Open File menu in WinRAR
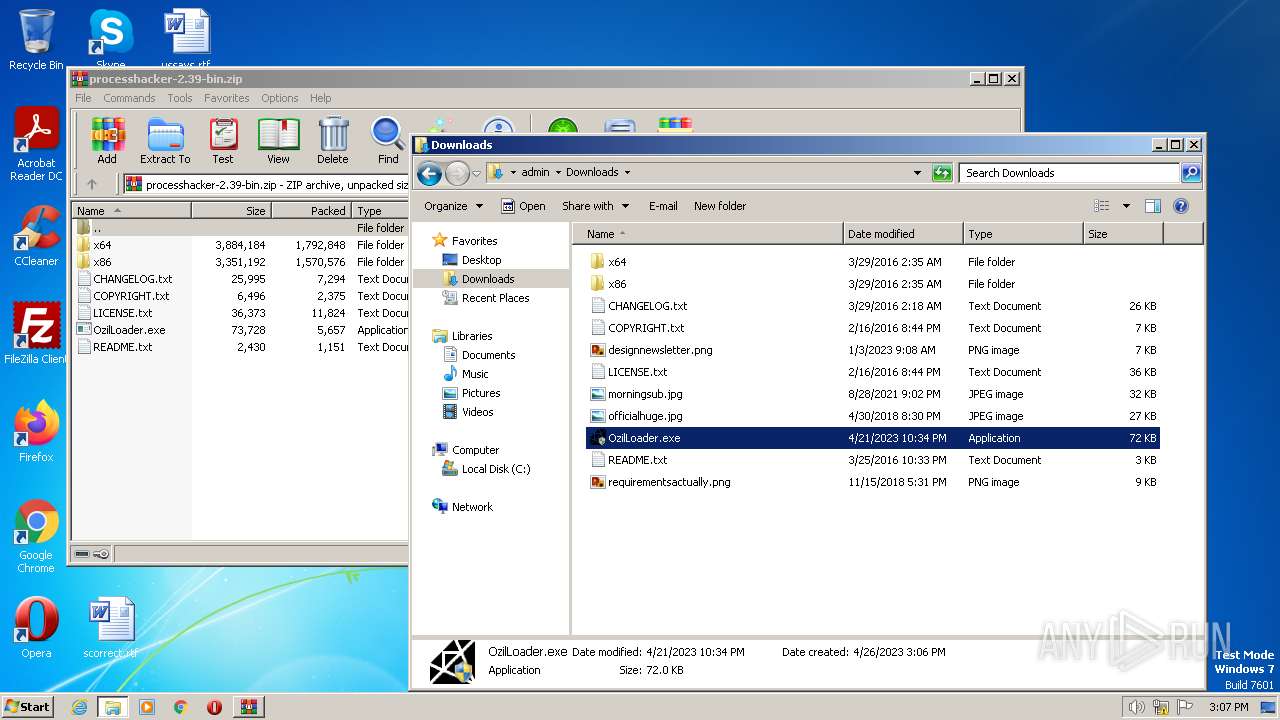This screenshot has height=720, width=1280. pos(83,98)
